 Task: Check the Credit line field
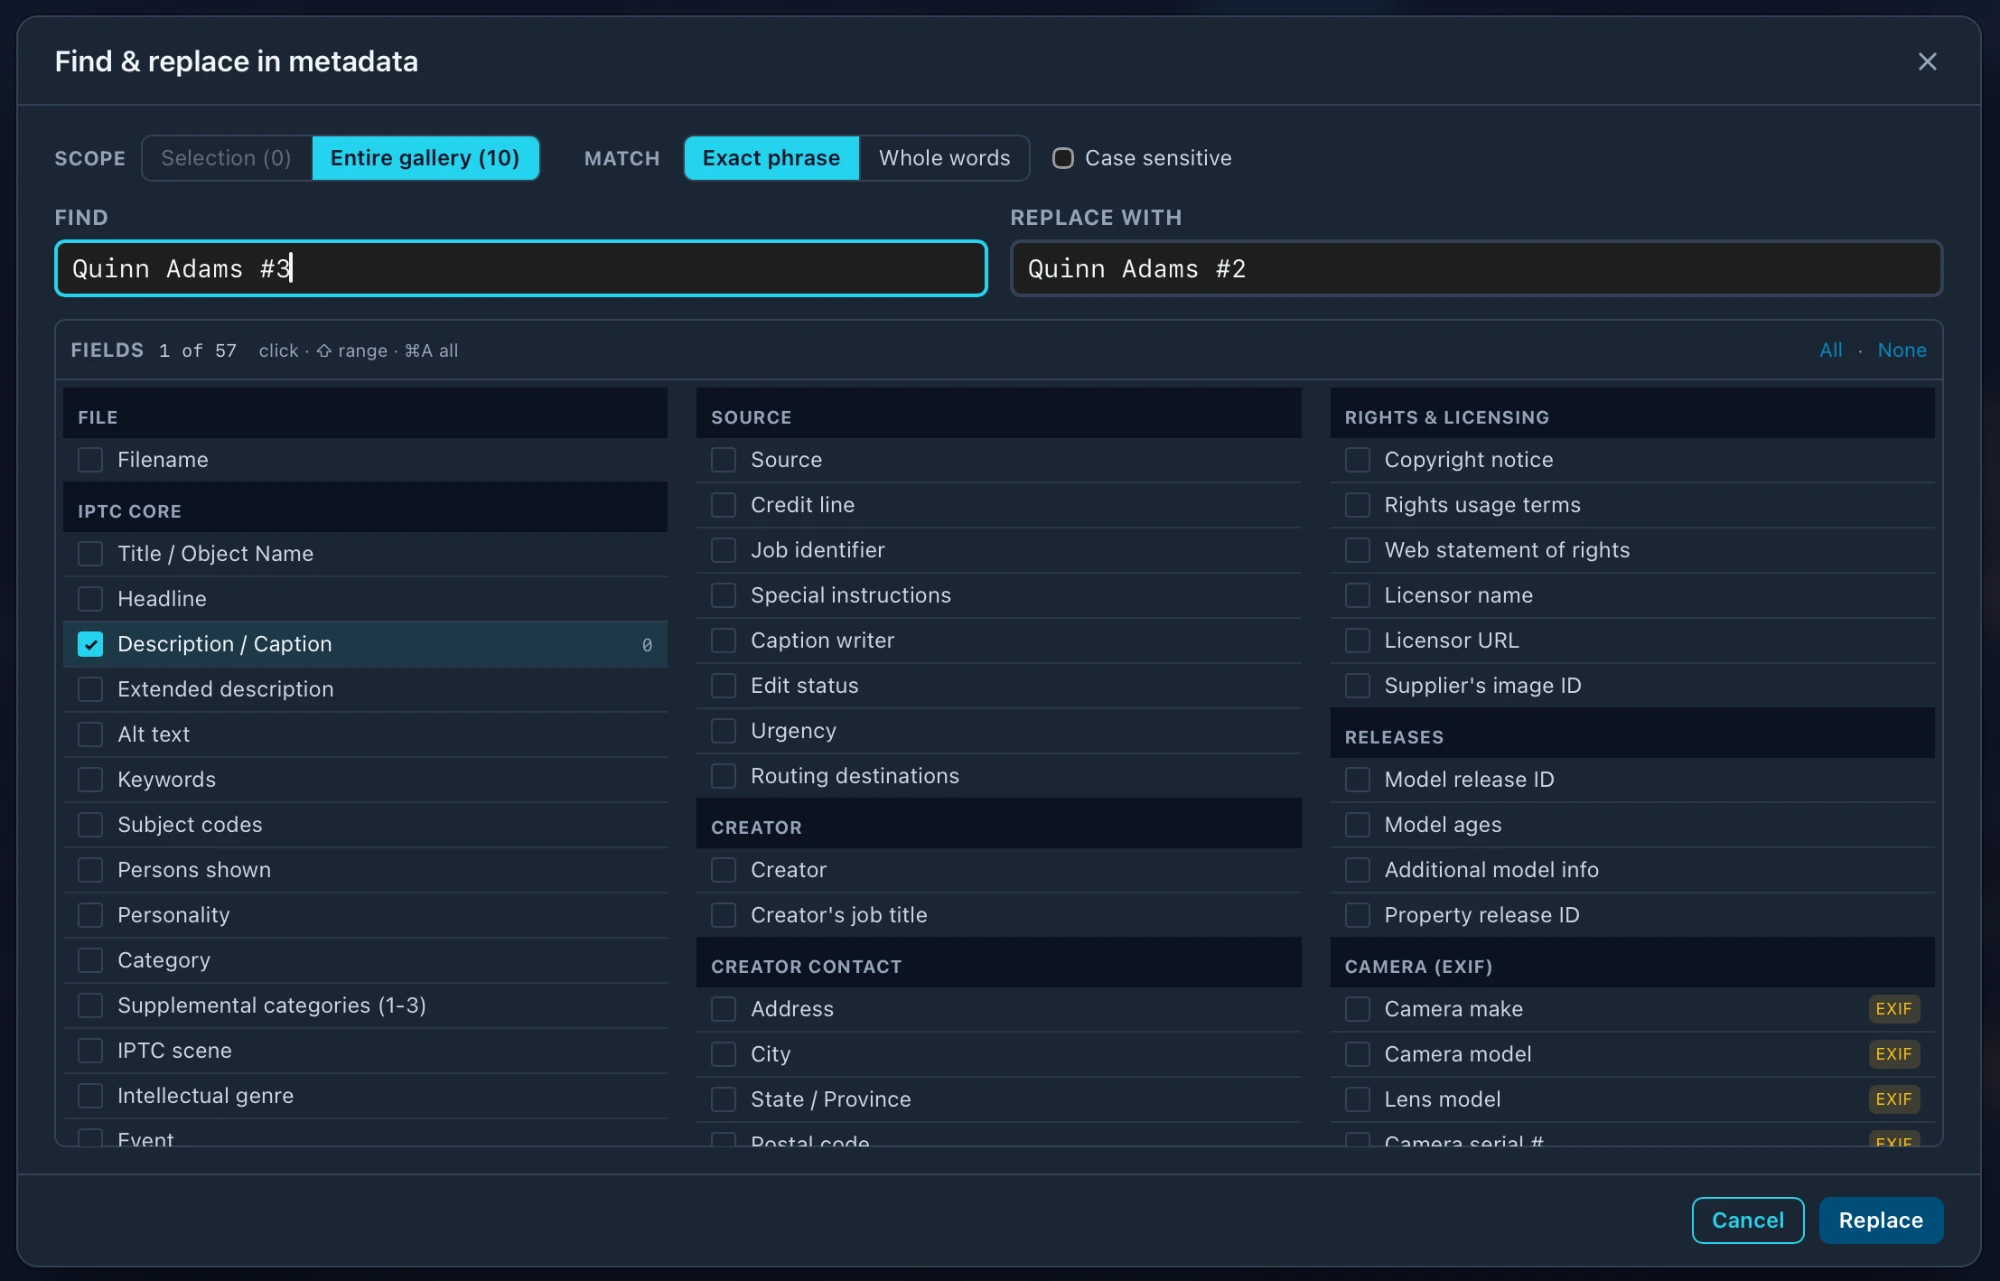pyautogui.click(x=723, y=505)
